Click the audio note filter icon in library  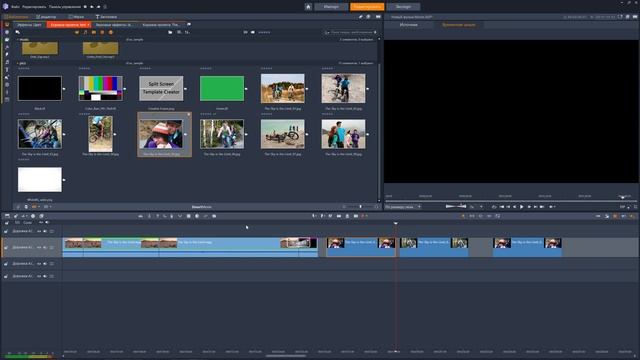pyautogui.click(x=85, y=32)
